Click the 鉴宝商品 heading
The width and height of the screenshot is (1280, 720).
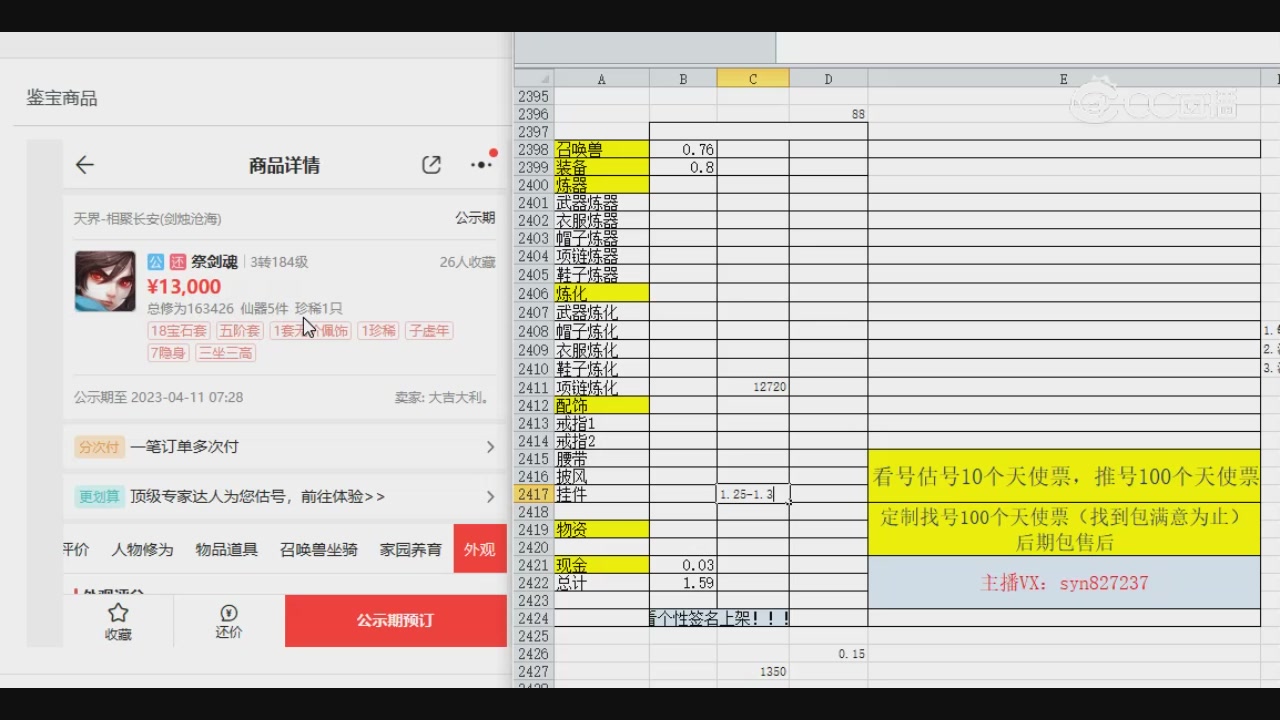tap(62, 98)
